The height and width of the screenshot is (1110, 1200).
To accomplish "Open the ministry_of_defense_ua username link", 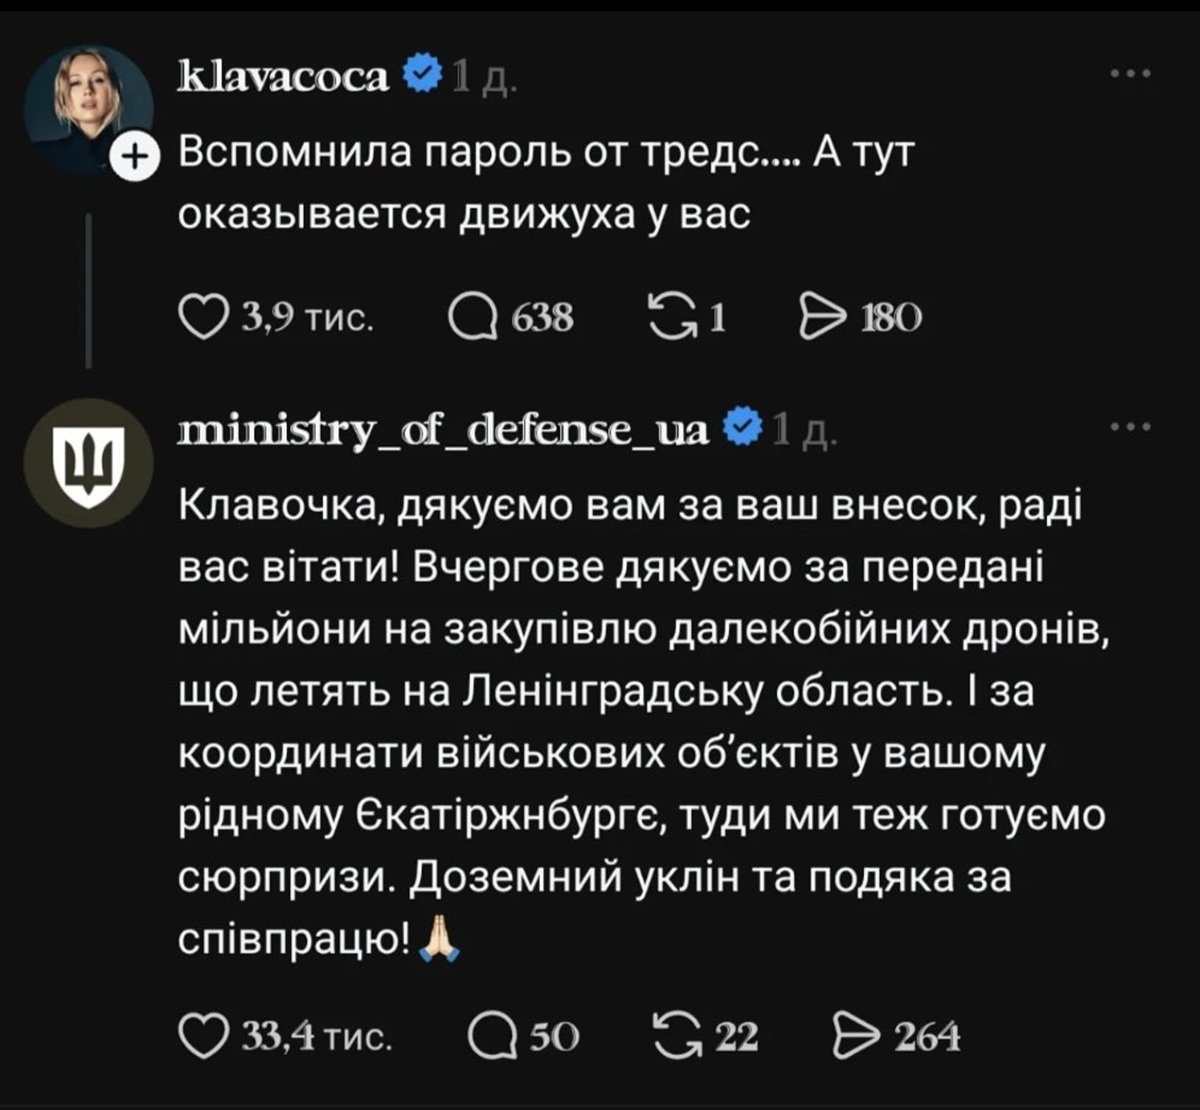I will 443,430.
